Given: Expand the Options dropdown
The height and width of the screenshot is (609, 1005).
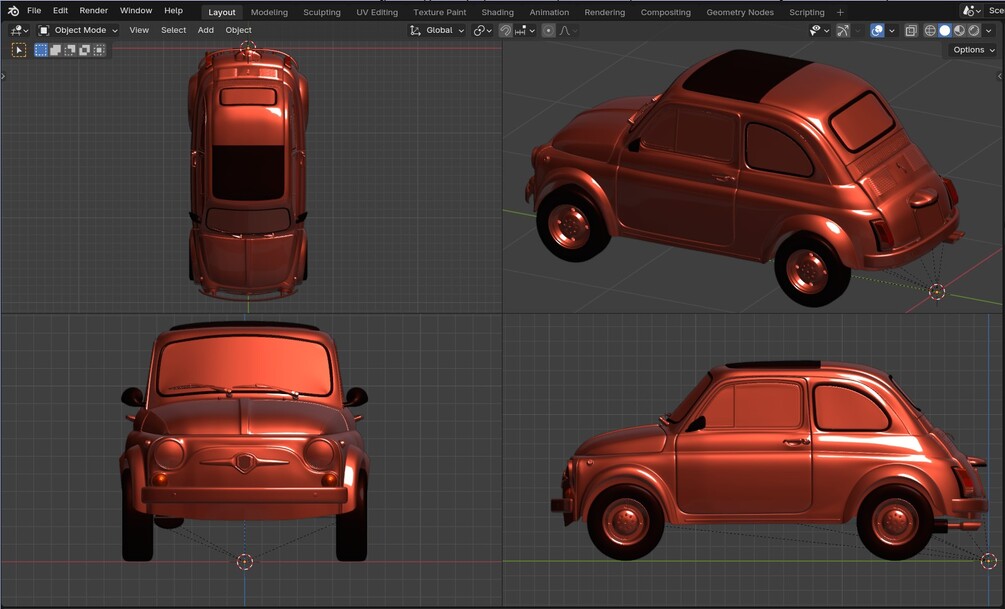Looking at the screenshot, I should (x=972, y=50).
